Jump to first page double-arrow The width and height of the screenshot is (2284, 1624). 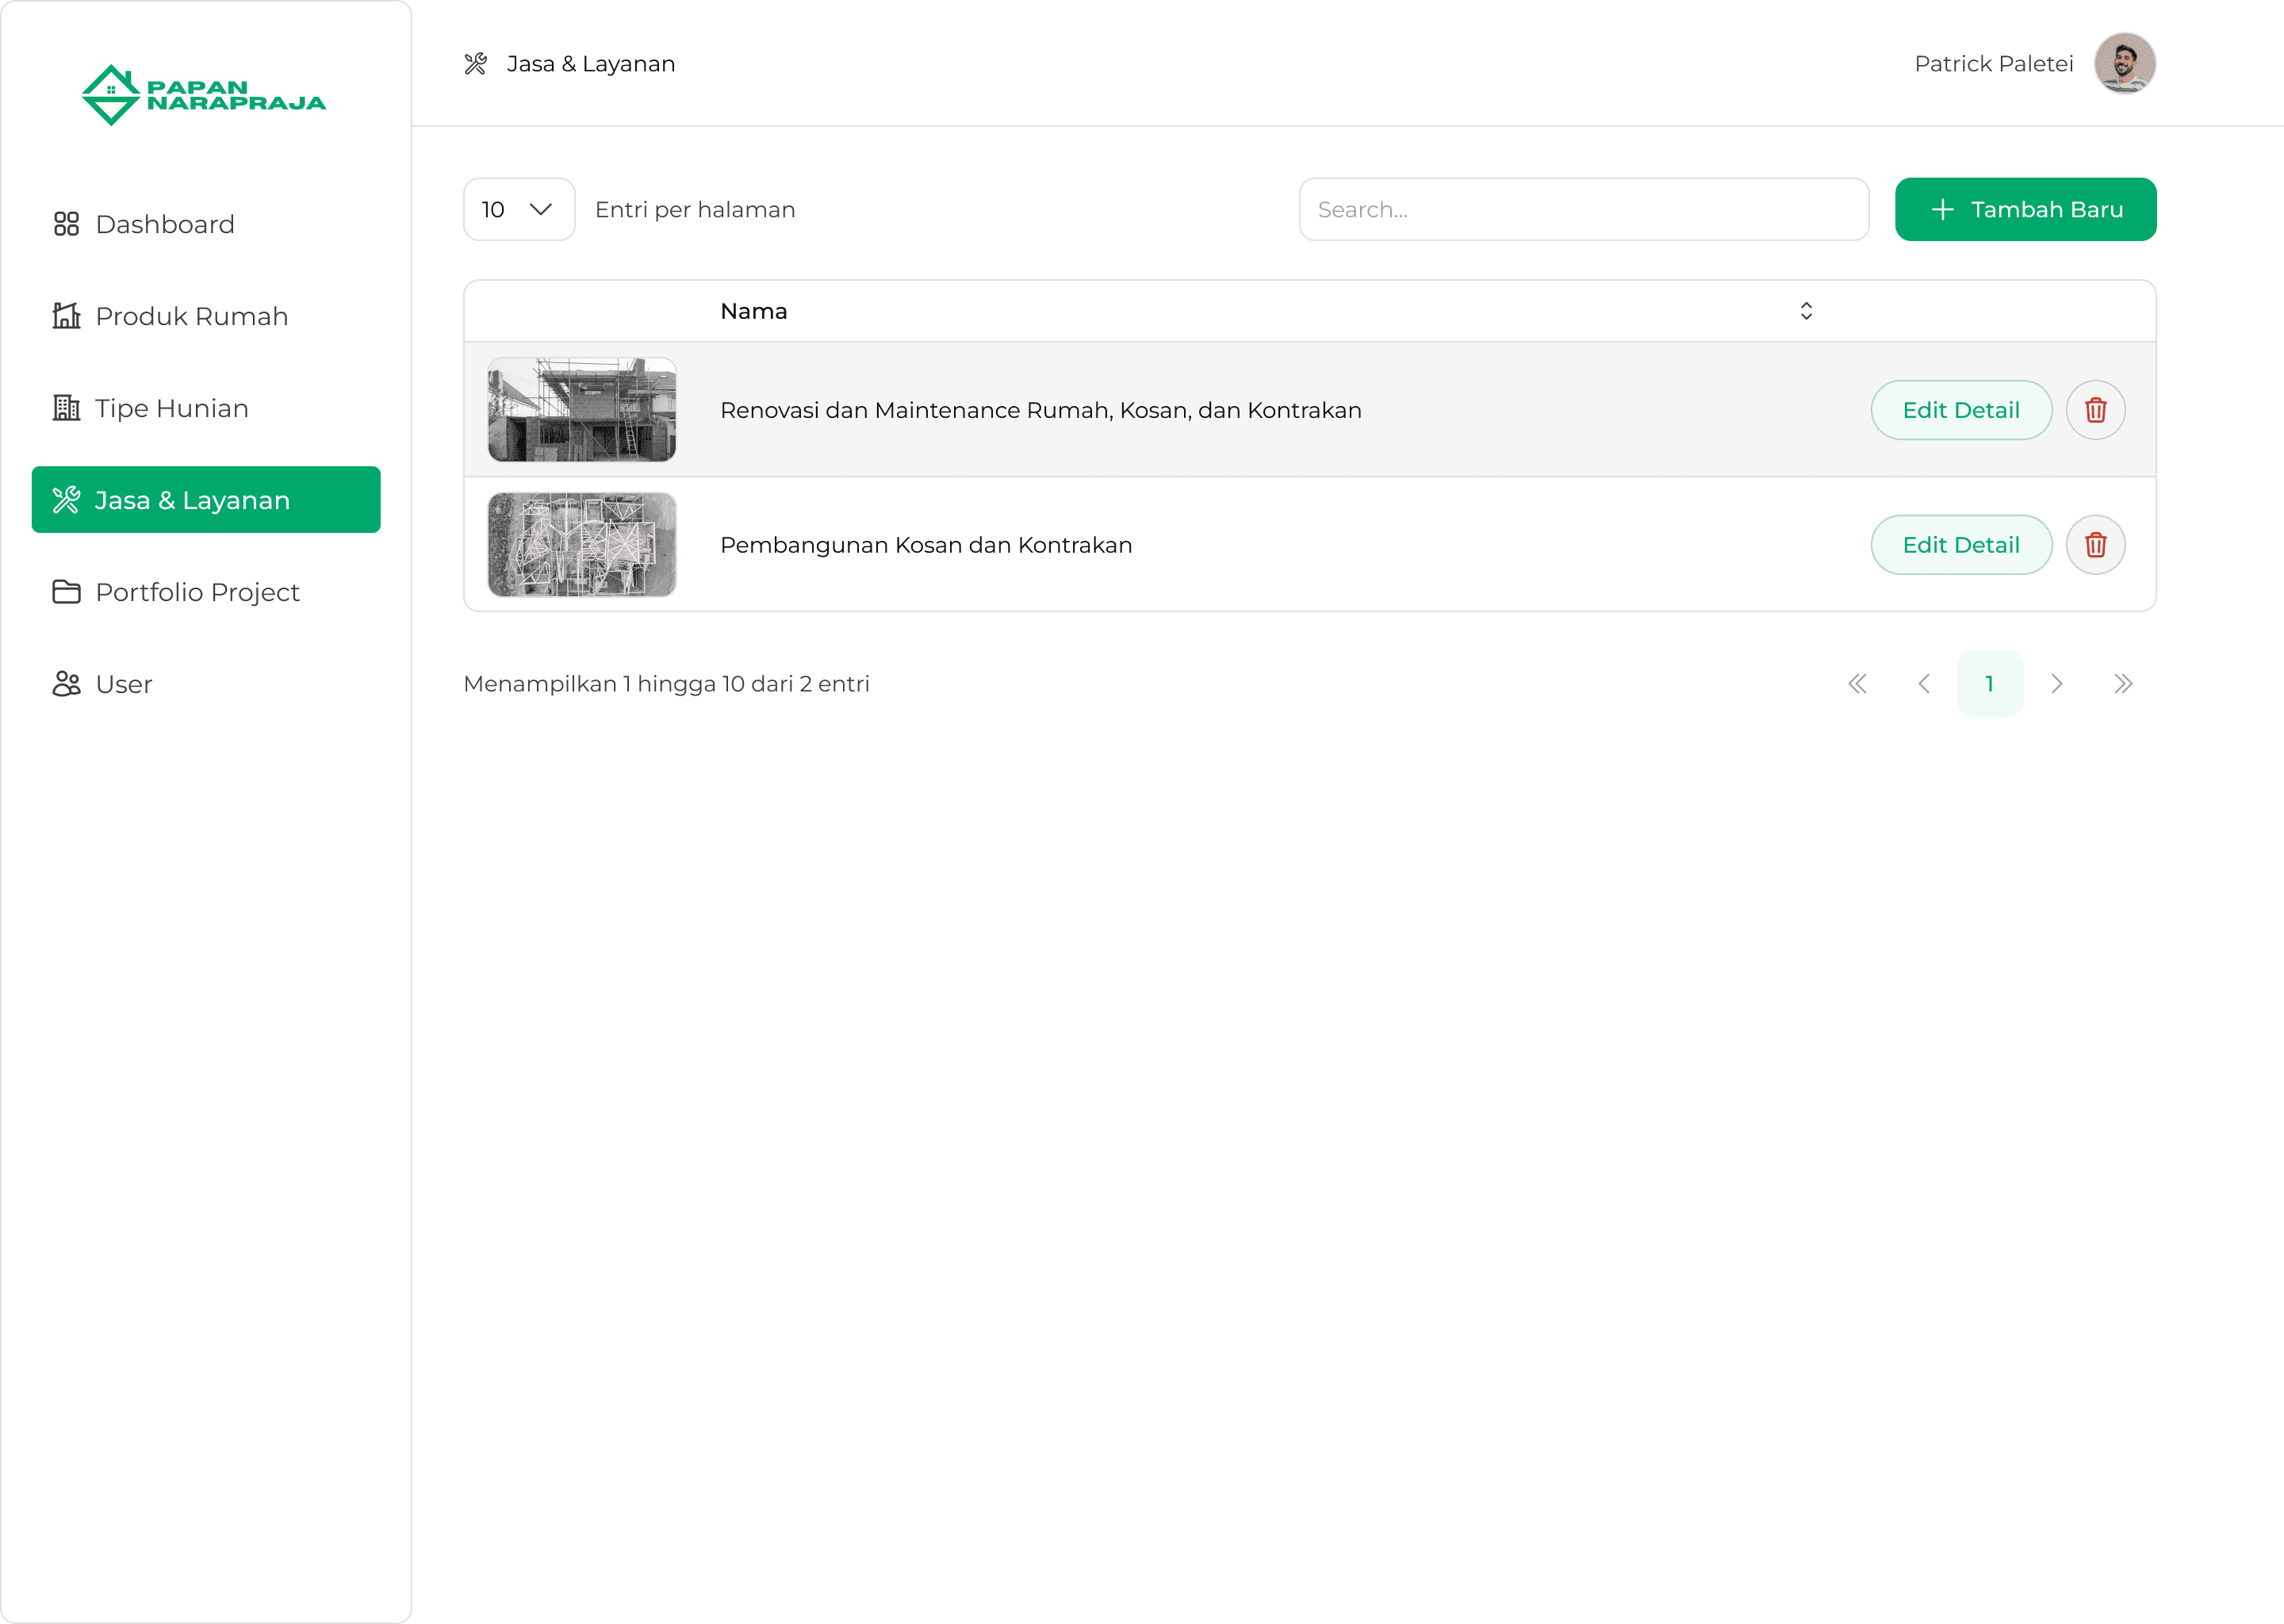coord(1857,684)
